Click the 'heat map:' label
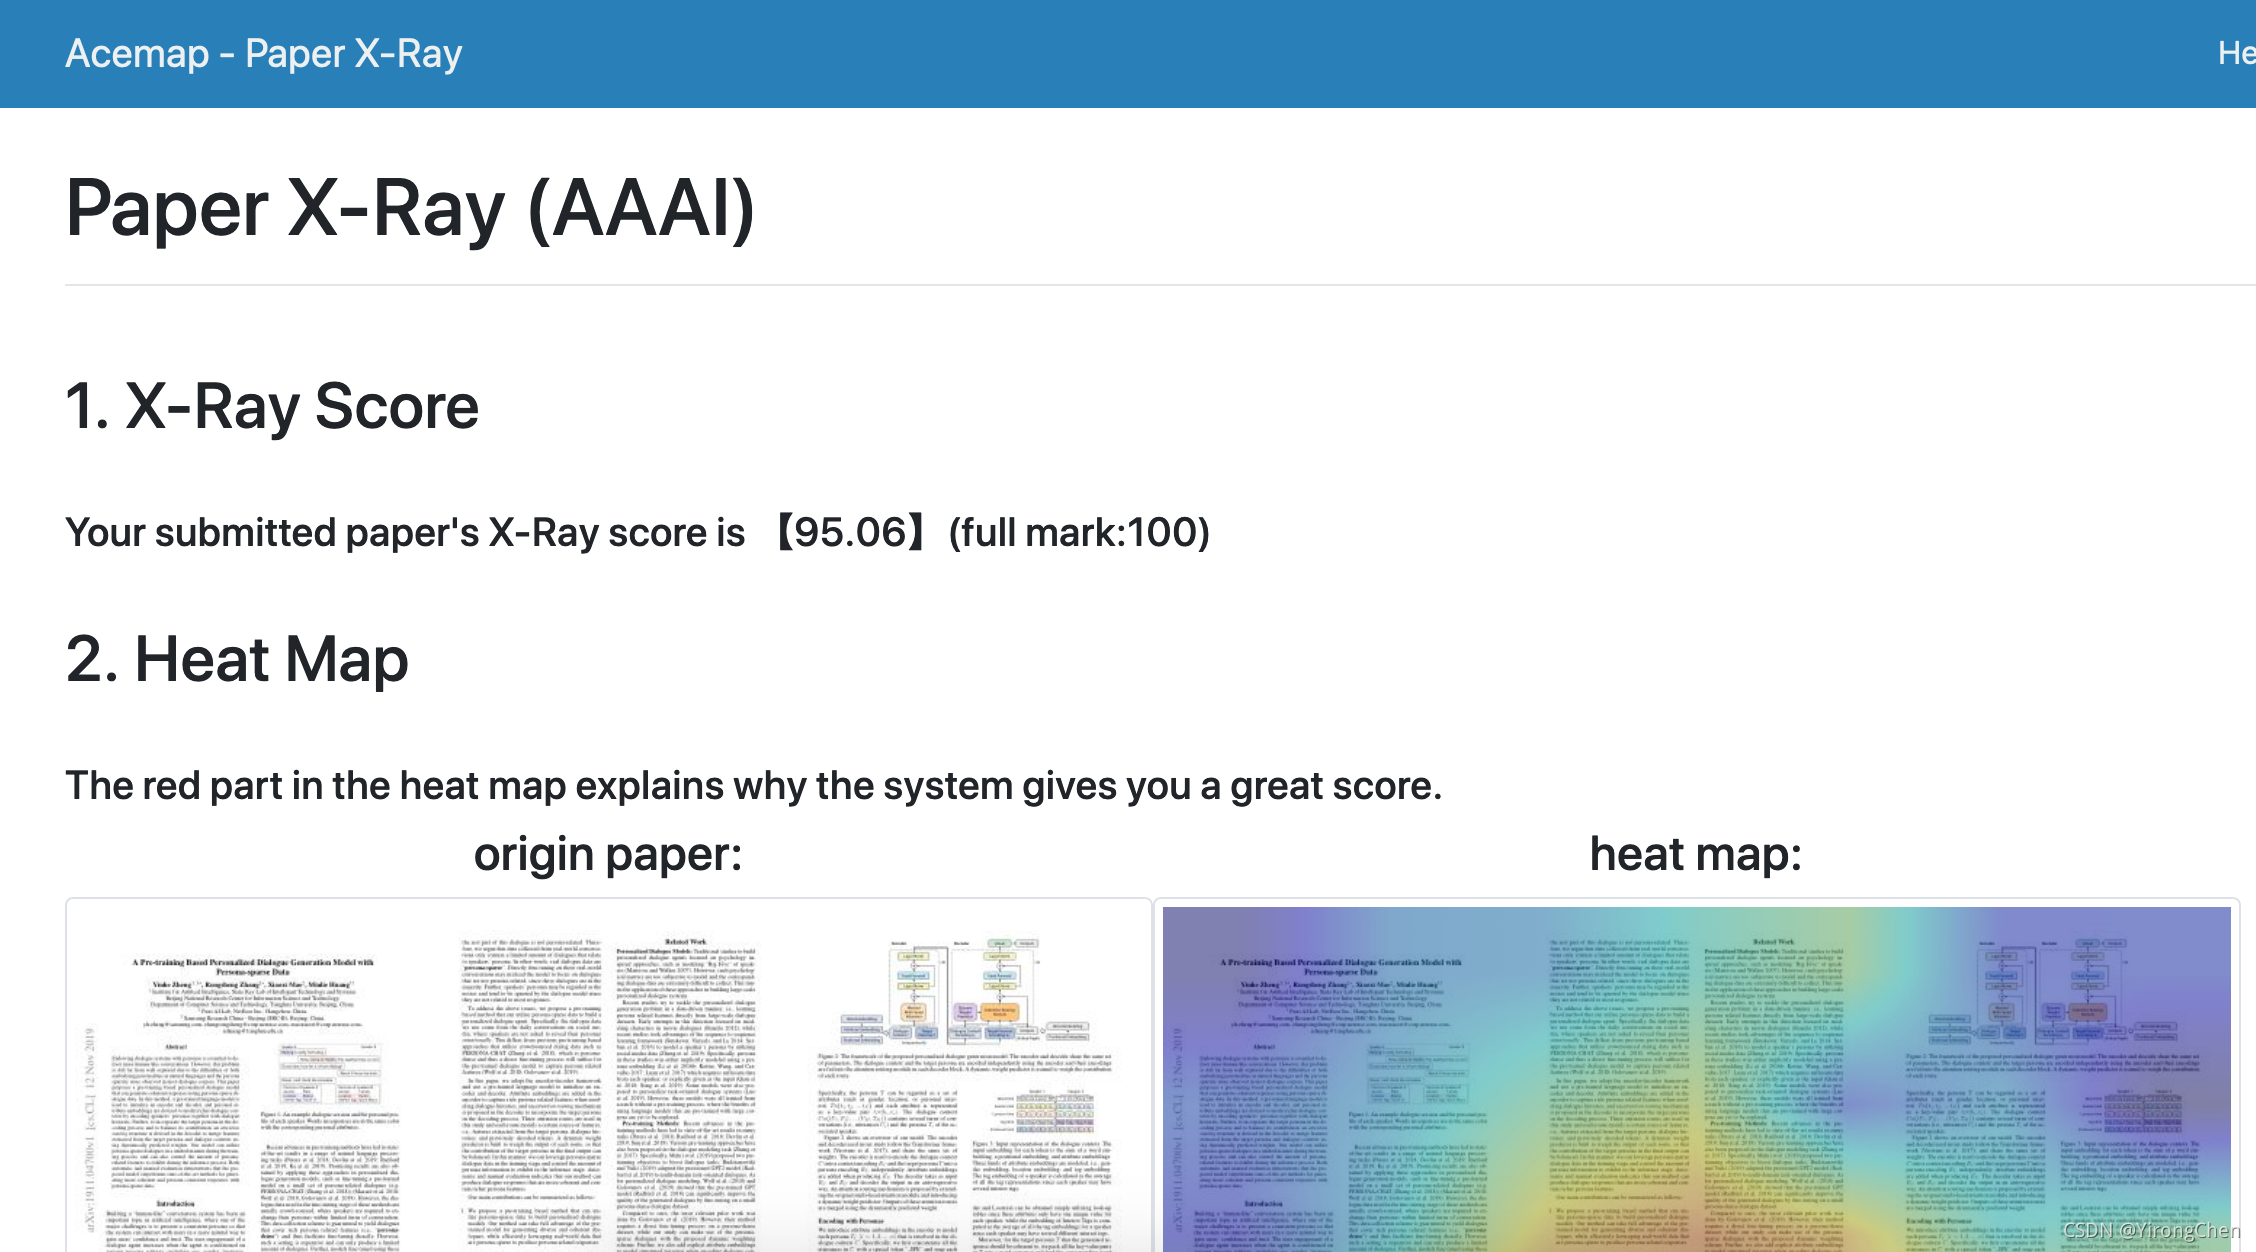2256x1252 pixels. 1696,854
